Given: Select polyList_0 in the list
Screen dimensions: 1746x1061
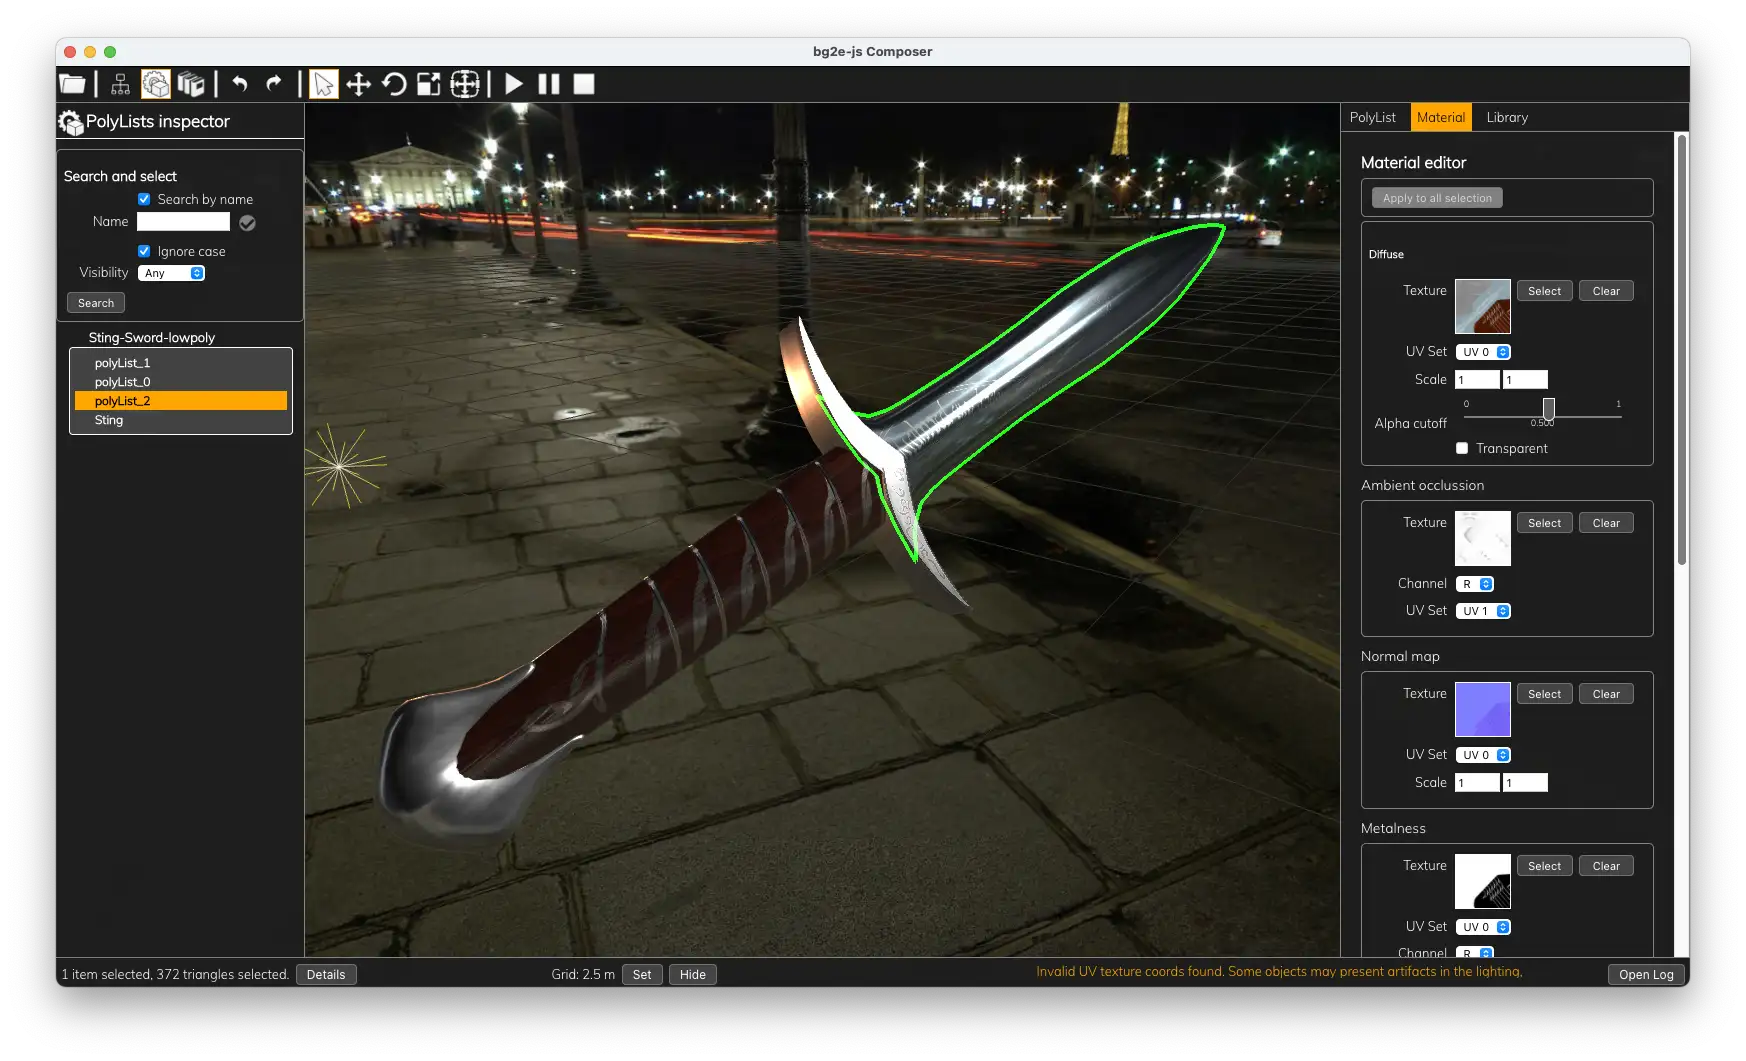Looking at the screenshot, I should [x=181, y=382].
